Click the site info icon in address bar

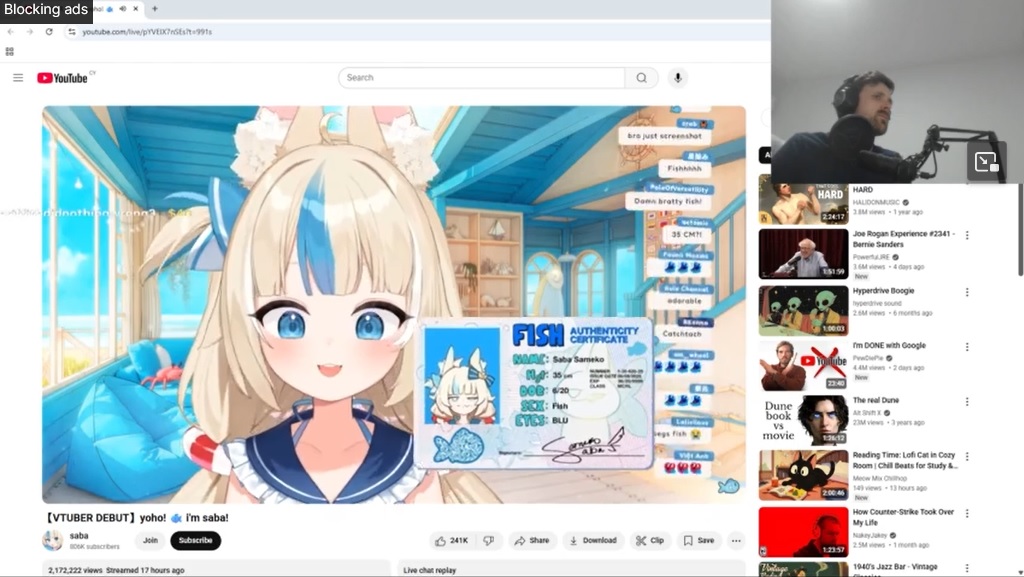pos(72,31)
